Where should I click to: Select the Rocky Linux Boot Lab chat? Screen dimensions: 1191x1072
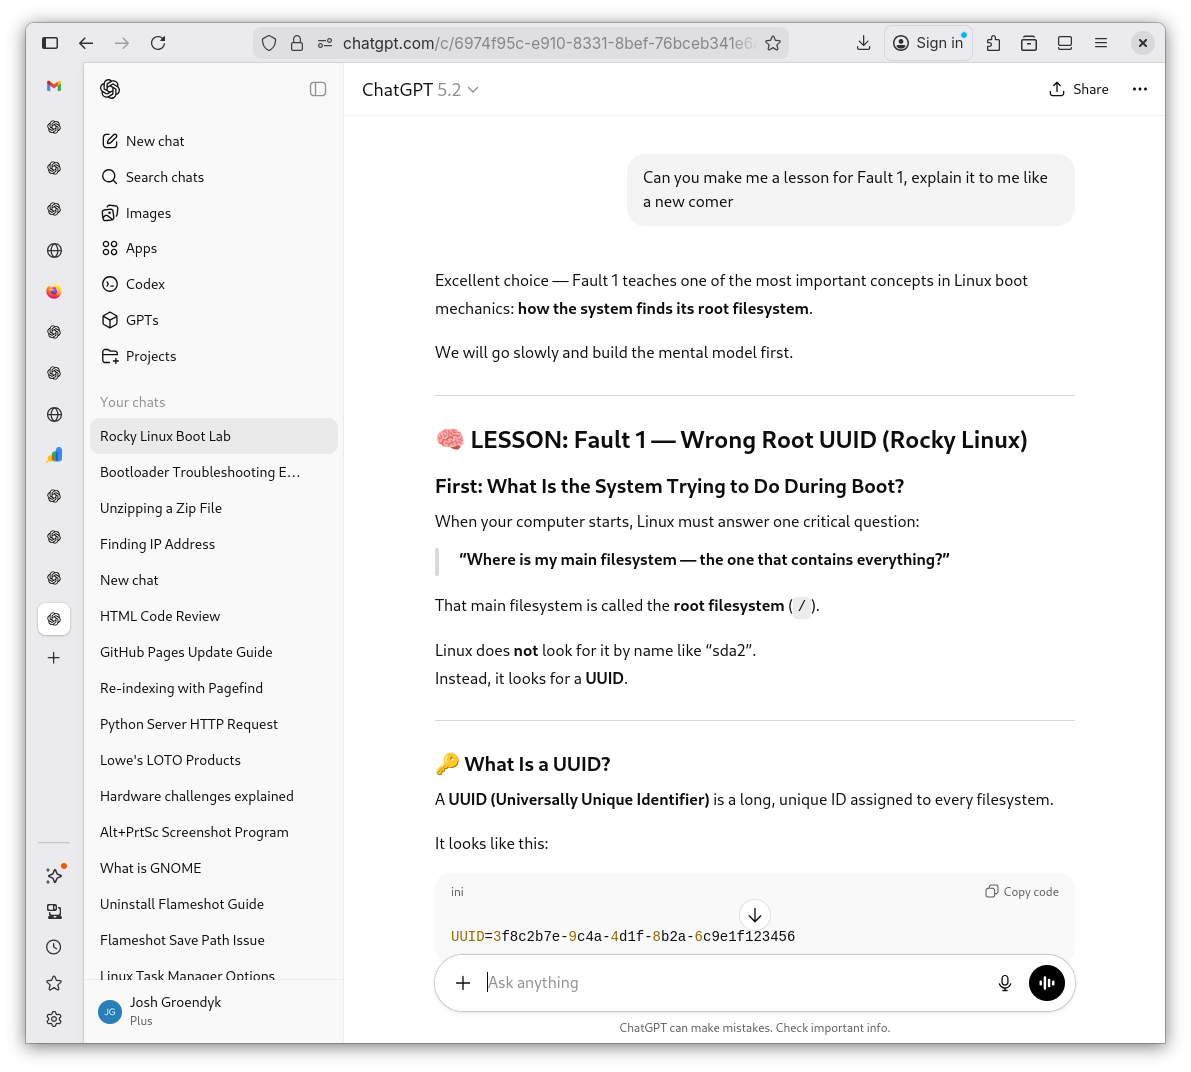pos(165,436)
